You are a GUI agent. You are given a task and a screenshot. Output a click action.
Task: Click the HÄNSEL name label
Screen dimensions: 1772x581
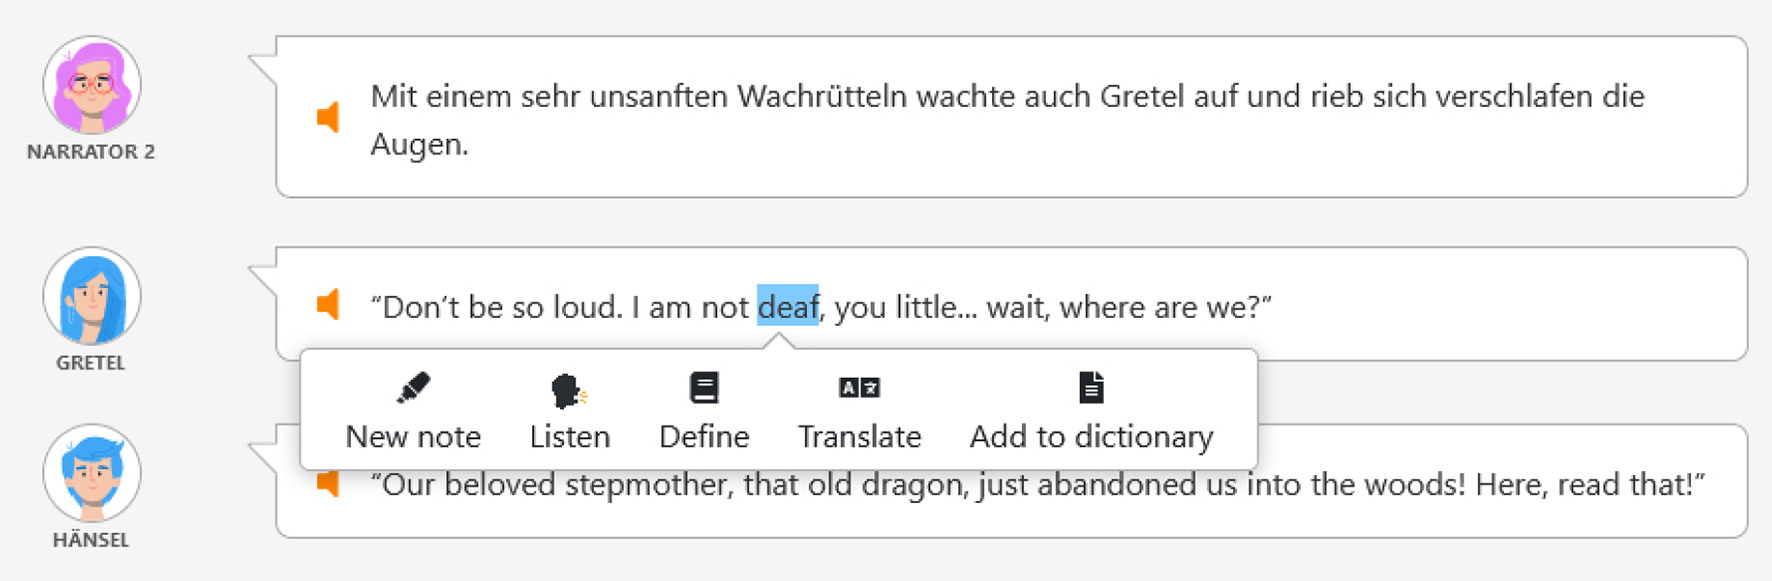pyautogui.click(x=91, y=540)
